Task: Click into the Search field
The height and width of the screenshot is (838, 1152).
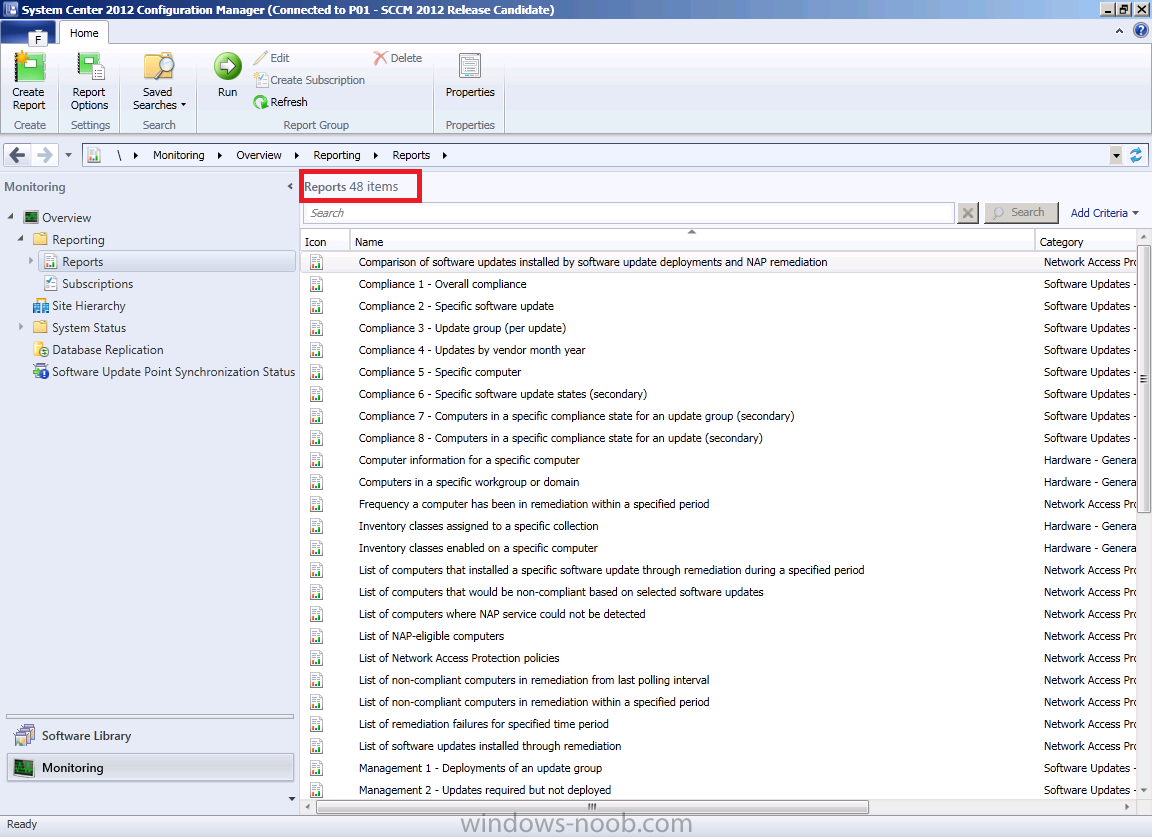Action: [628, 213]
